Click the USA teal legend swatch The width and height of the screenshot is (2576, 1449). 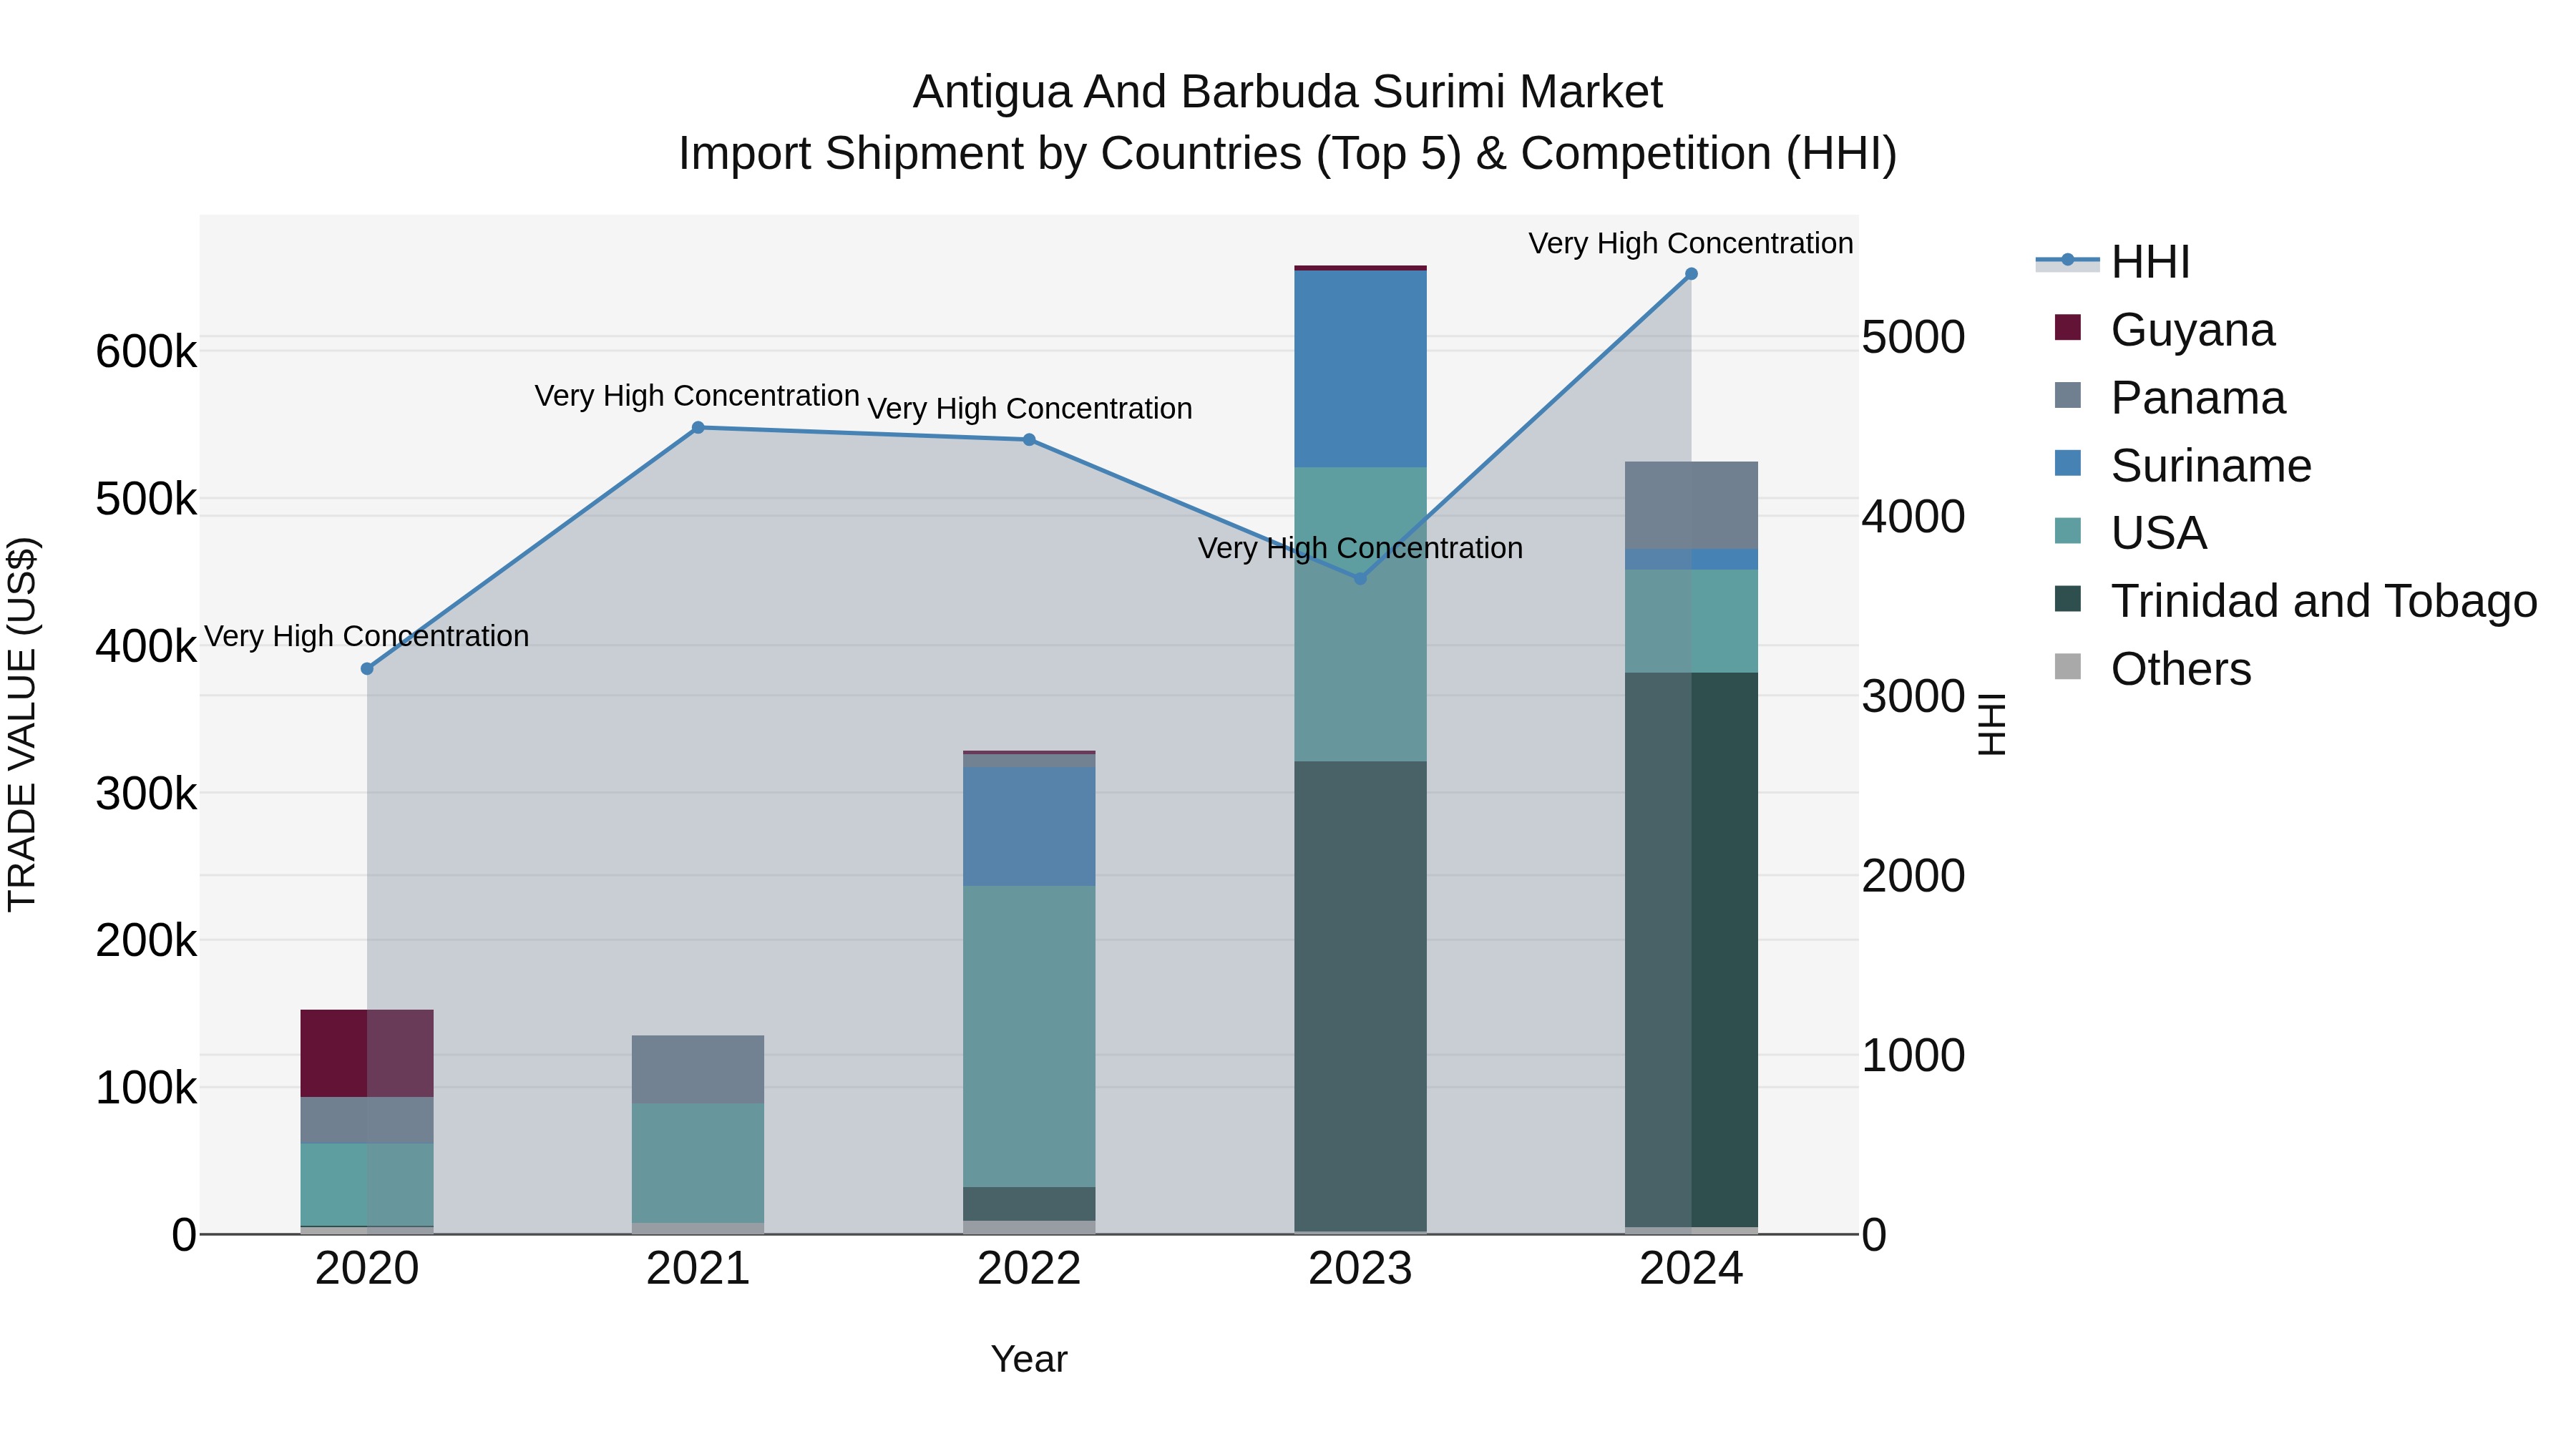pos(2067,530)
